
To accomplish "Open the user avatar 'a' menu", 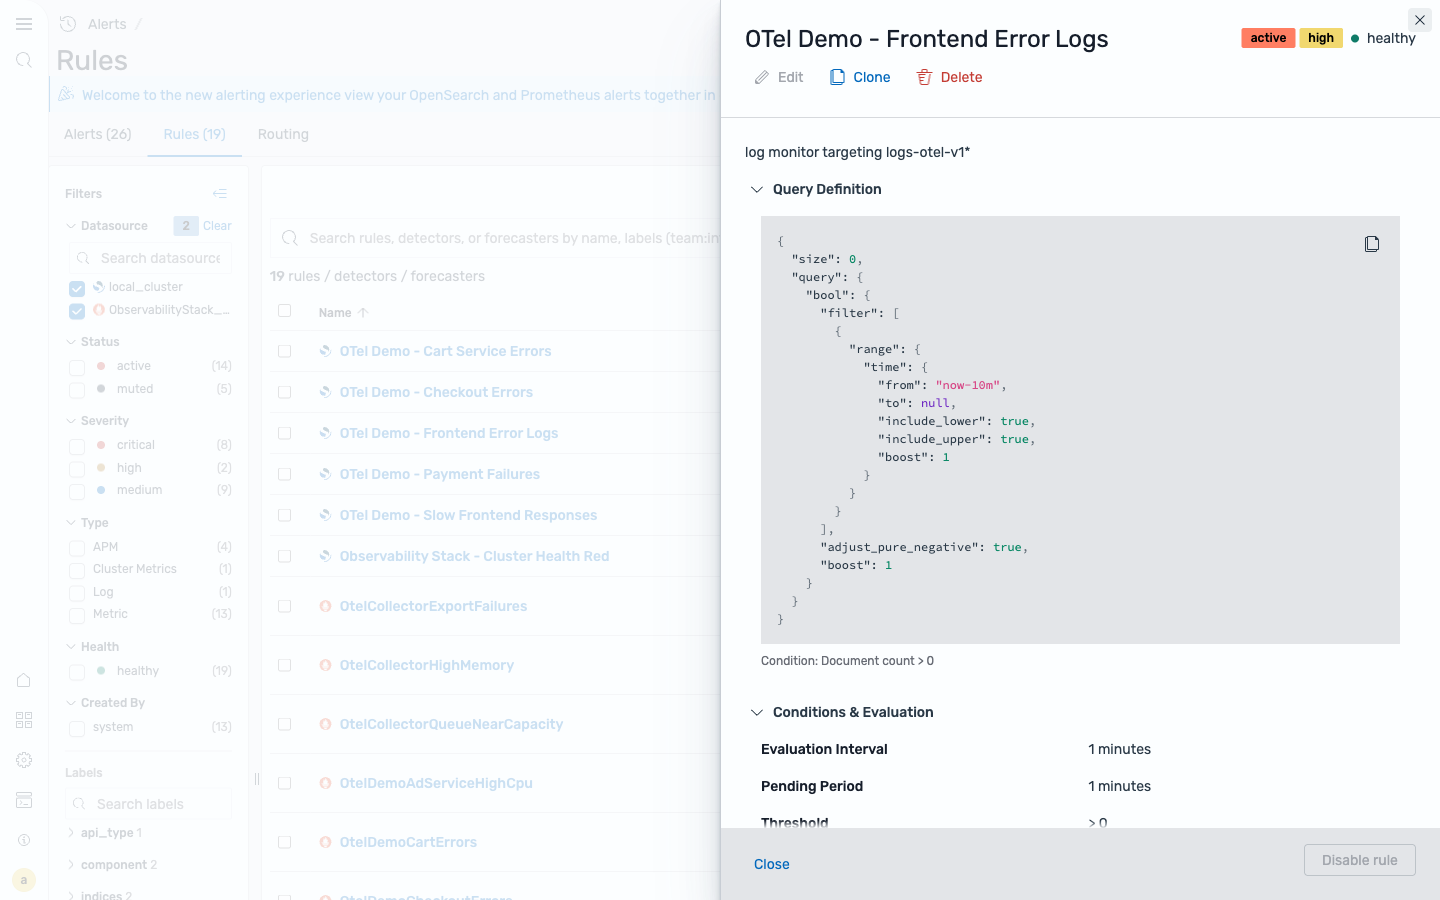I will pyautogui.click(x=24, y=880).
